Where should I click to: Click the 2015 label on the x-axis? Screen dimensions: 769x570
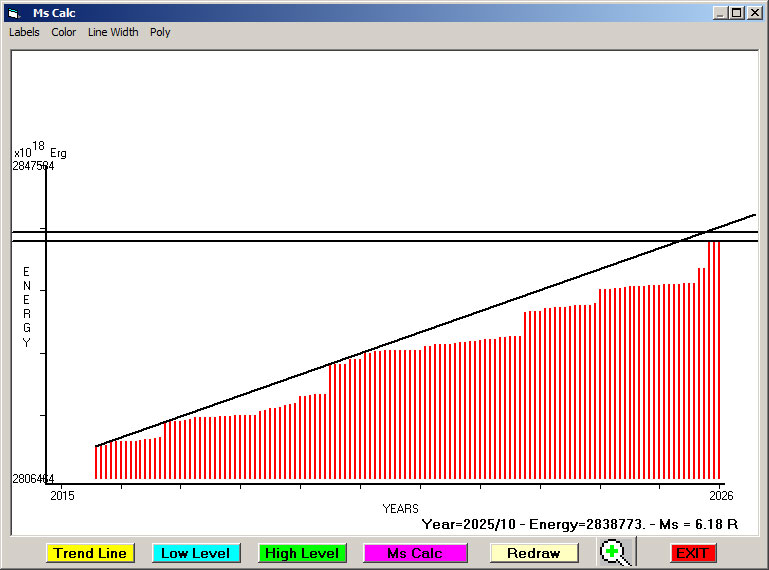(62, 495)
